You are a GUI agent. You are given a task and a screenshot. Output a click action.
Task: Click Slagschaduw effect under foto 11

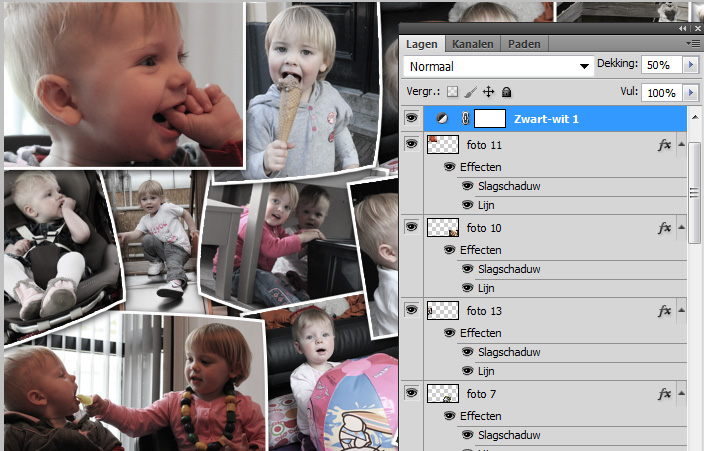point(509,186)
